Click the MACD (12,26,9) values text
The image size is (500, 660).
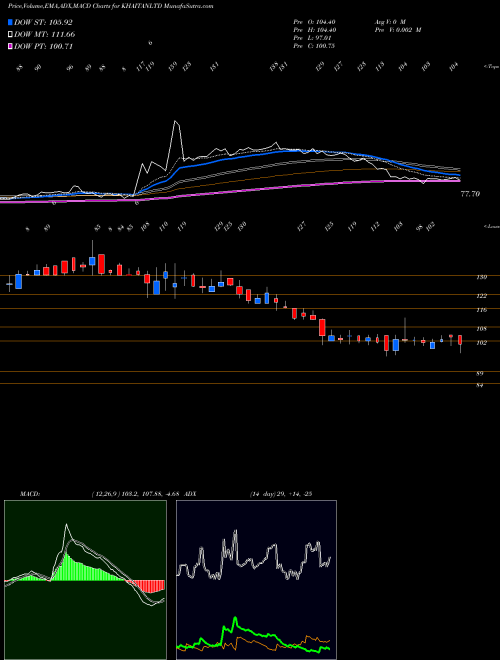(136, 494)
